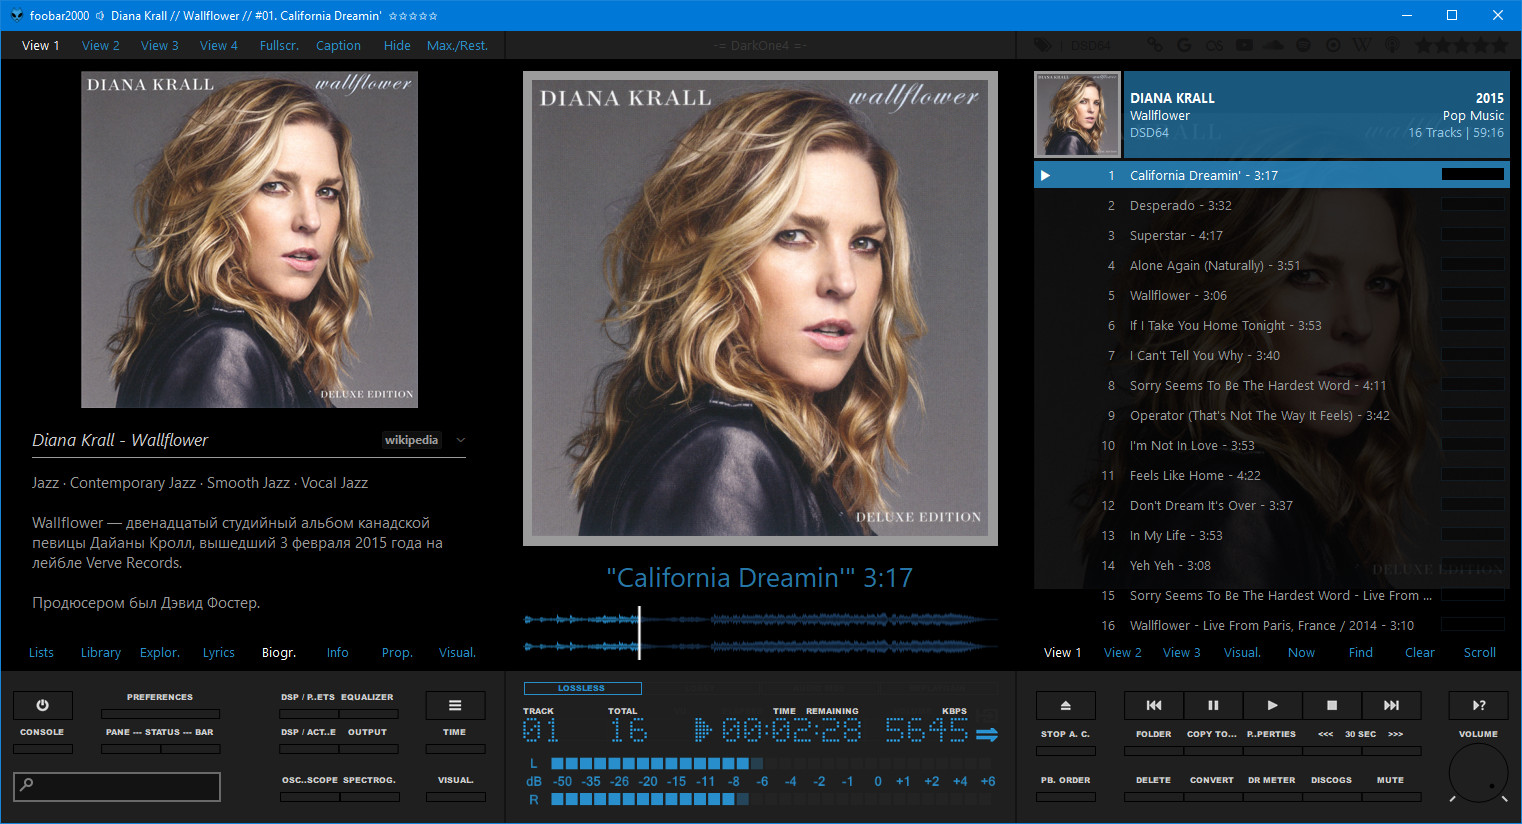Viewport: 1522px width, 824px height.
Task: Open SoundCloud via the cloud icon
Action: [1274, 45]
